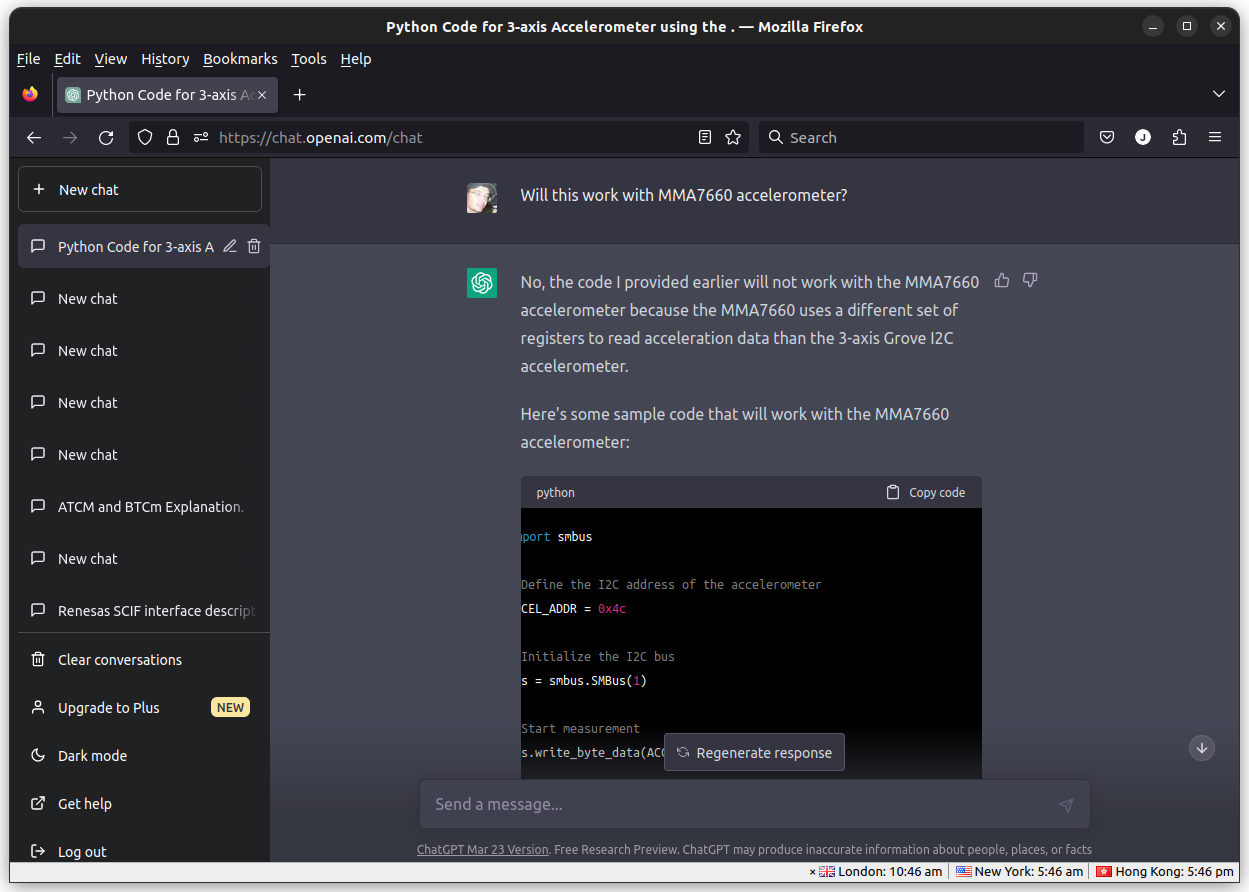Open the Bookmarks menu

[240, 59]
